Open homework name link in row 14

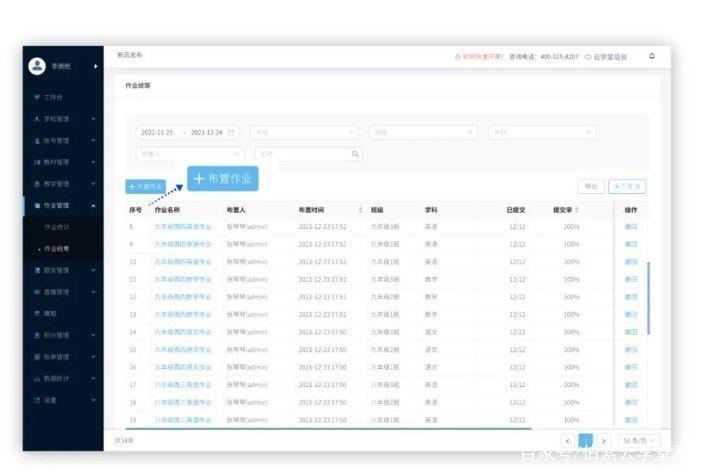pyautogui.click(x=183, y=332)
